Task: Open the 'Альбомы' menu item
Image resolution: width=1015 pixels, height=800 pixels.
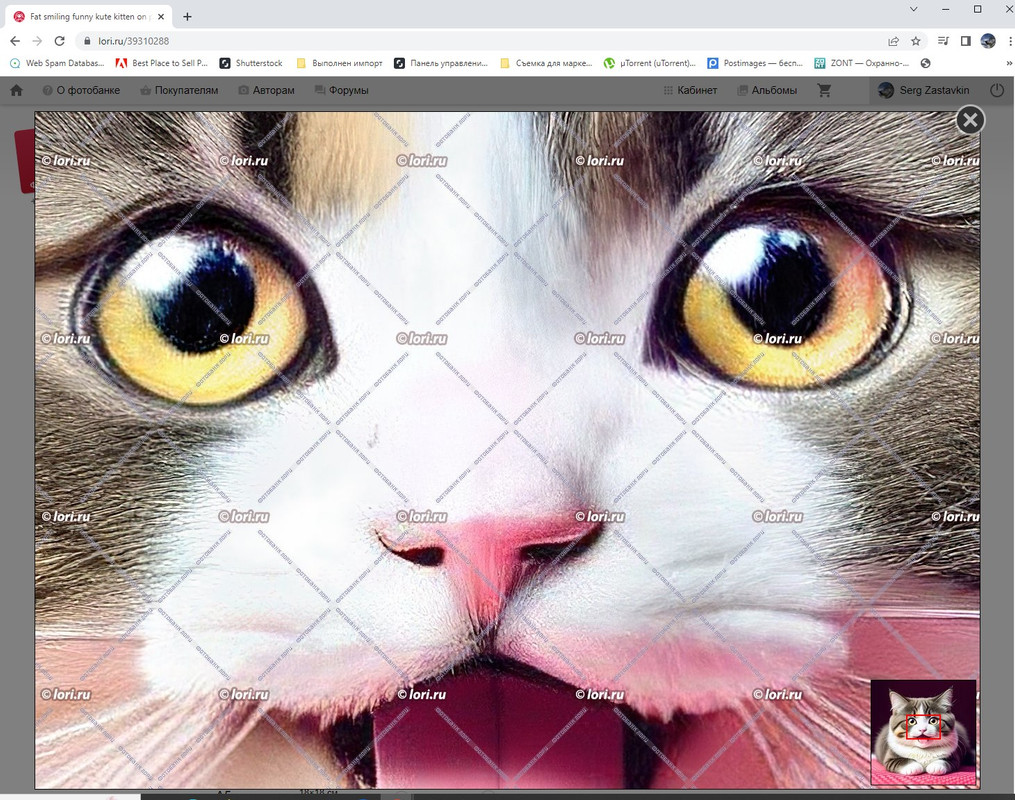Action: click(767, 91)
